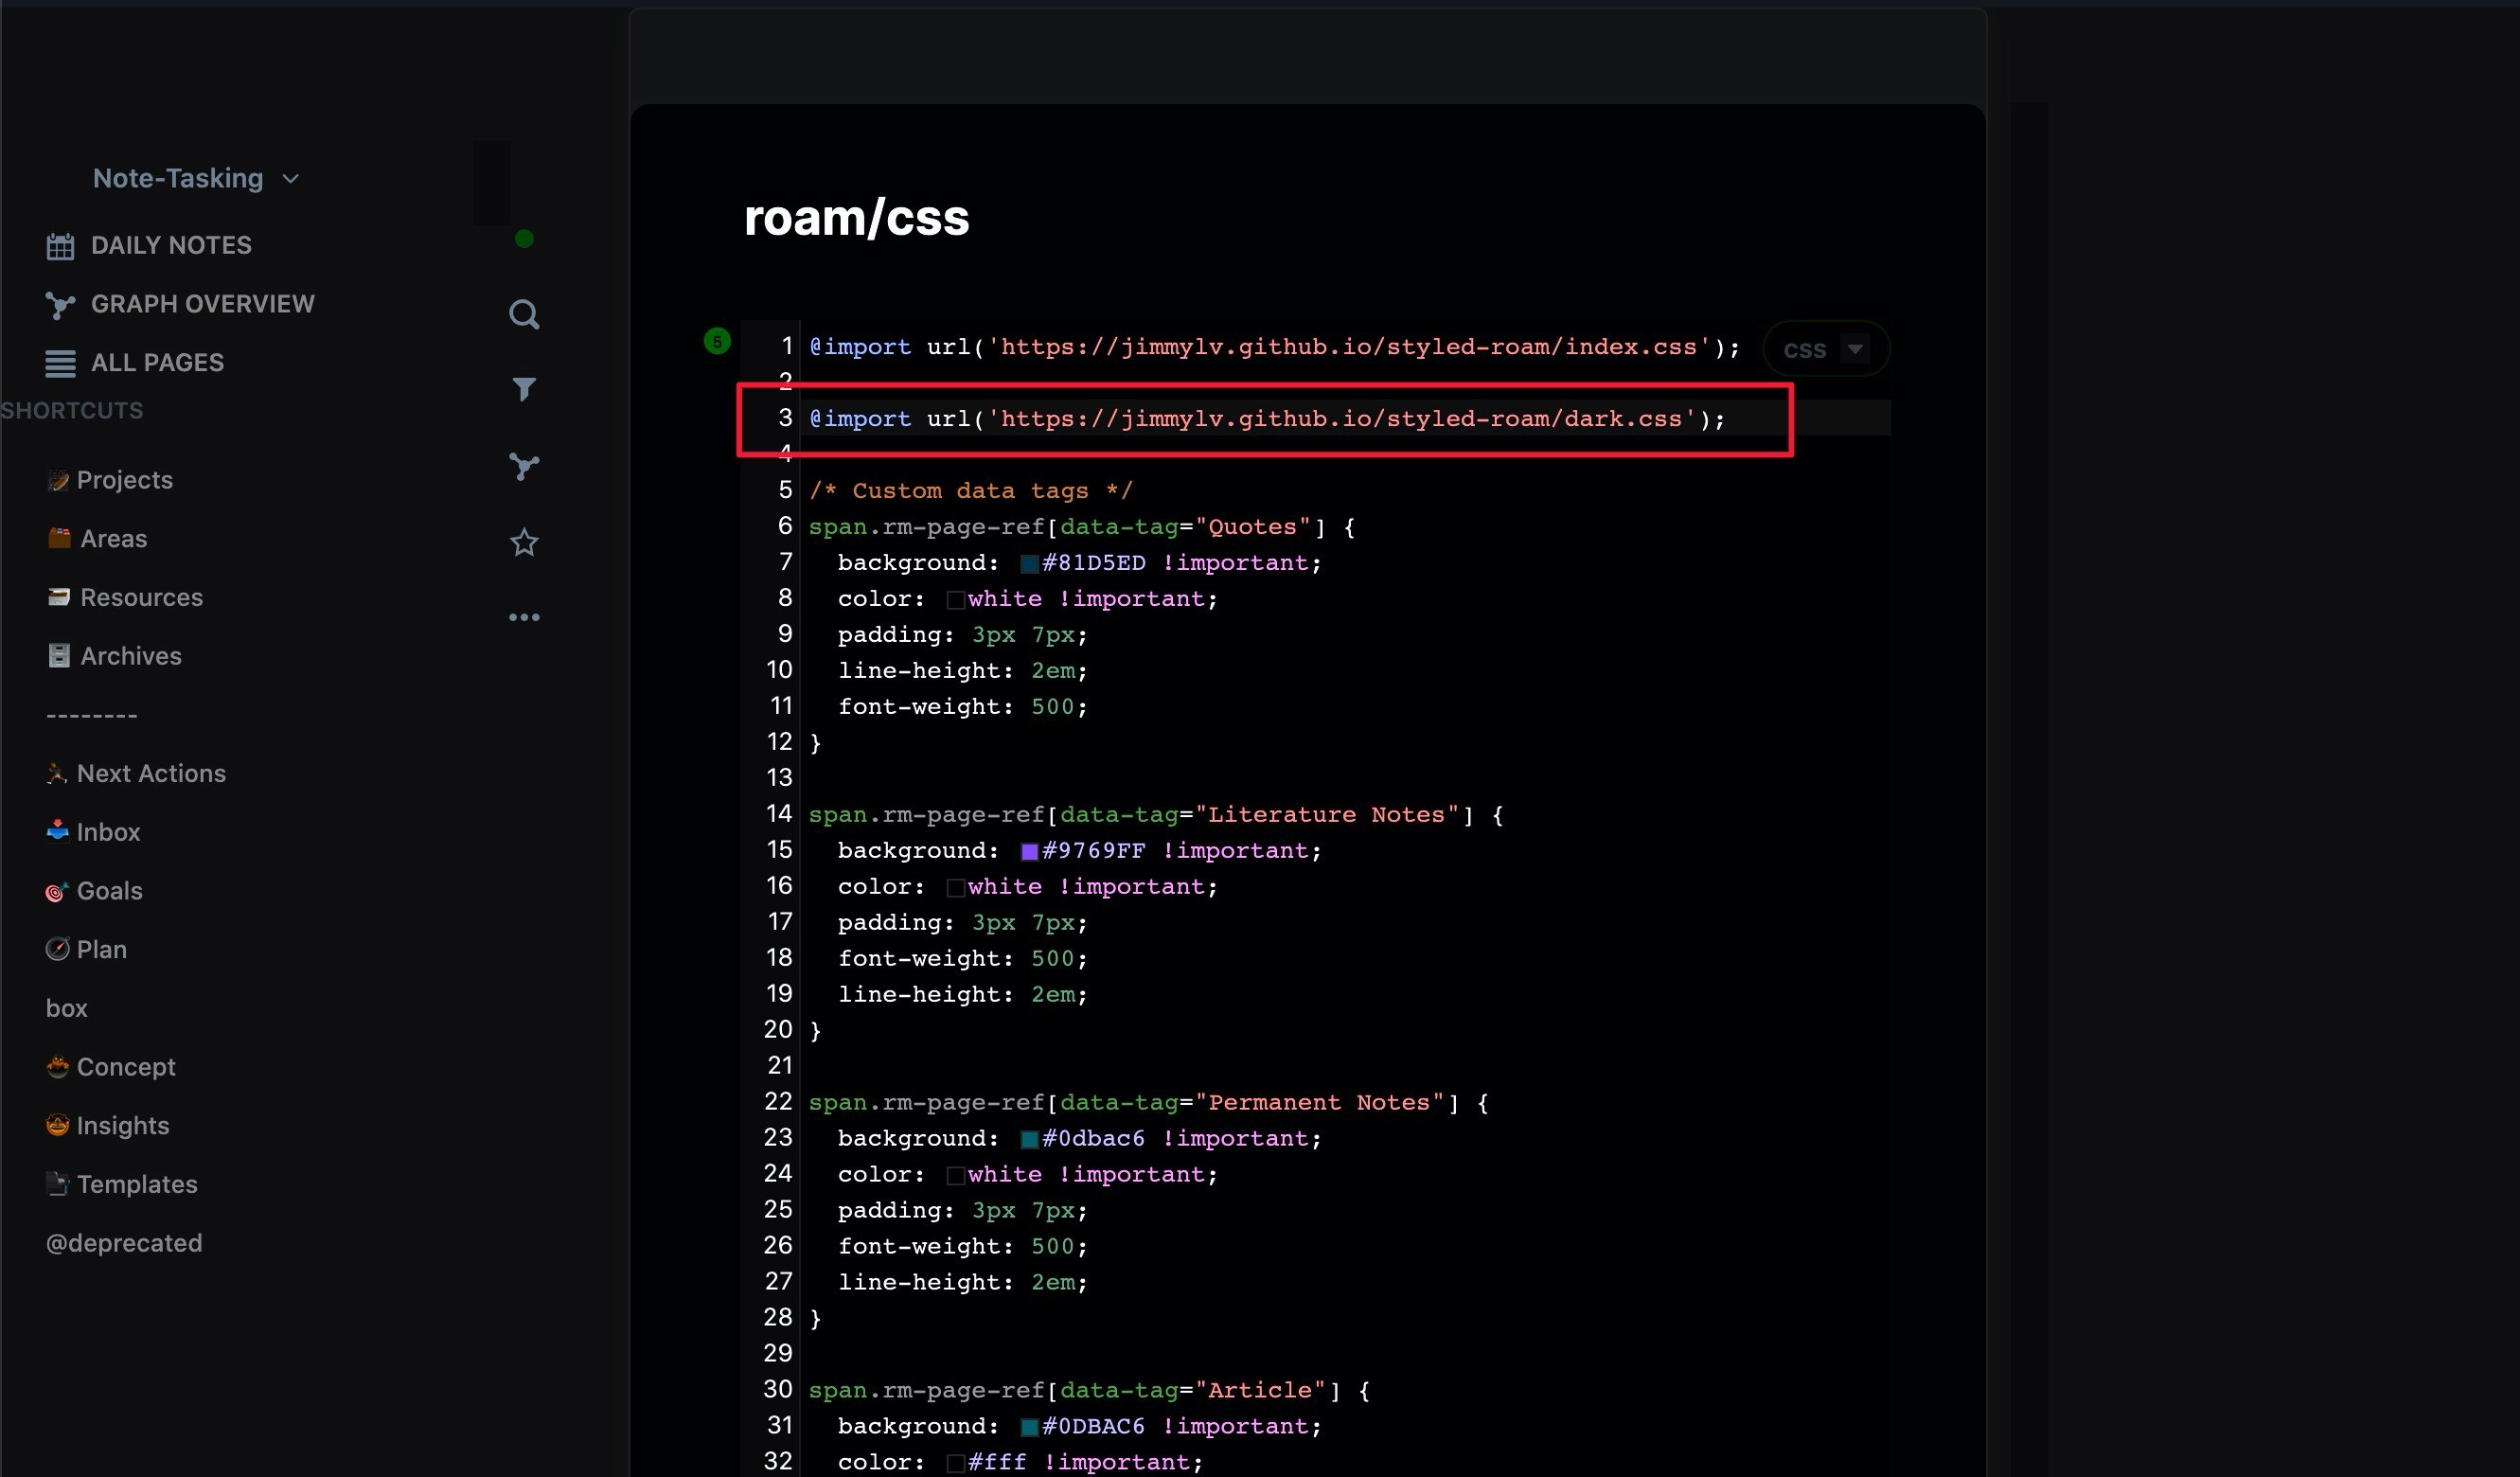Click the roam/css page title
This screenshot has height=1477, width=2520.
click(856, 218)
